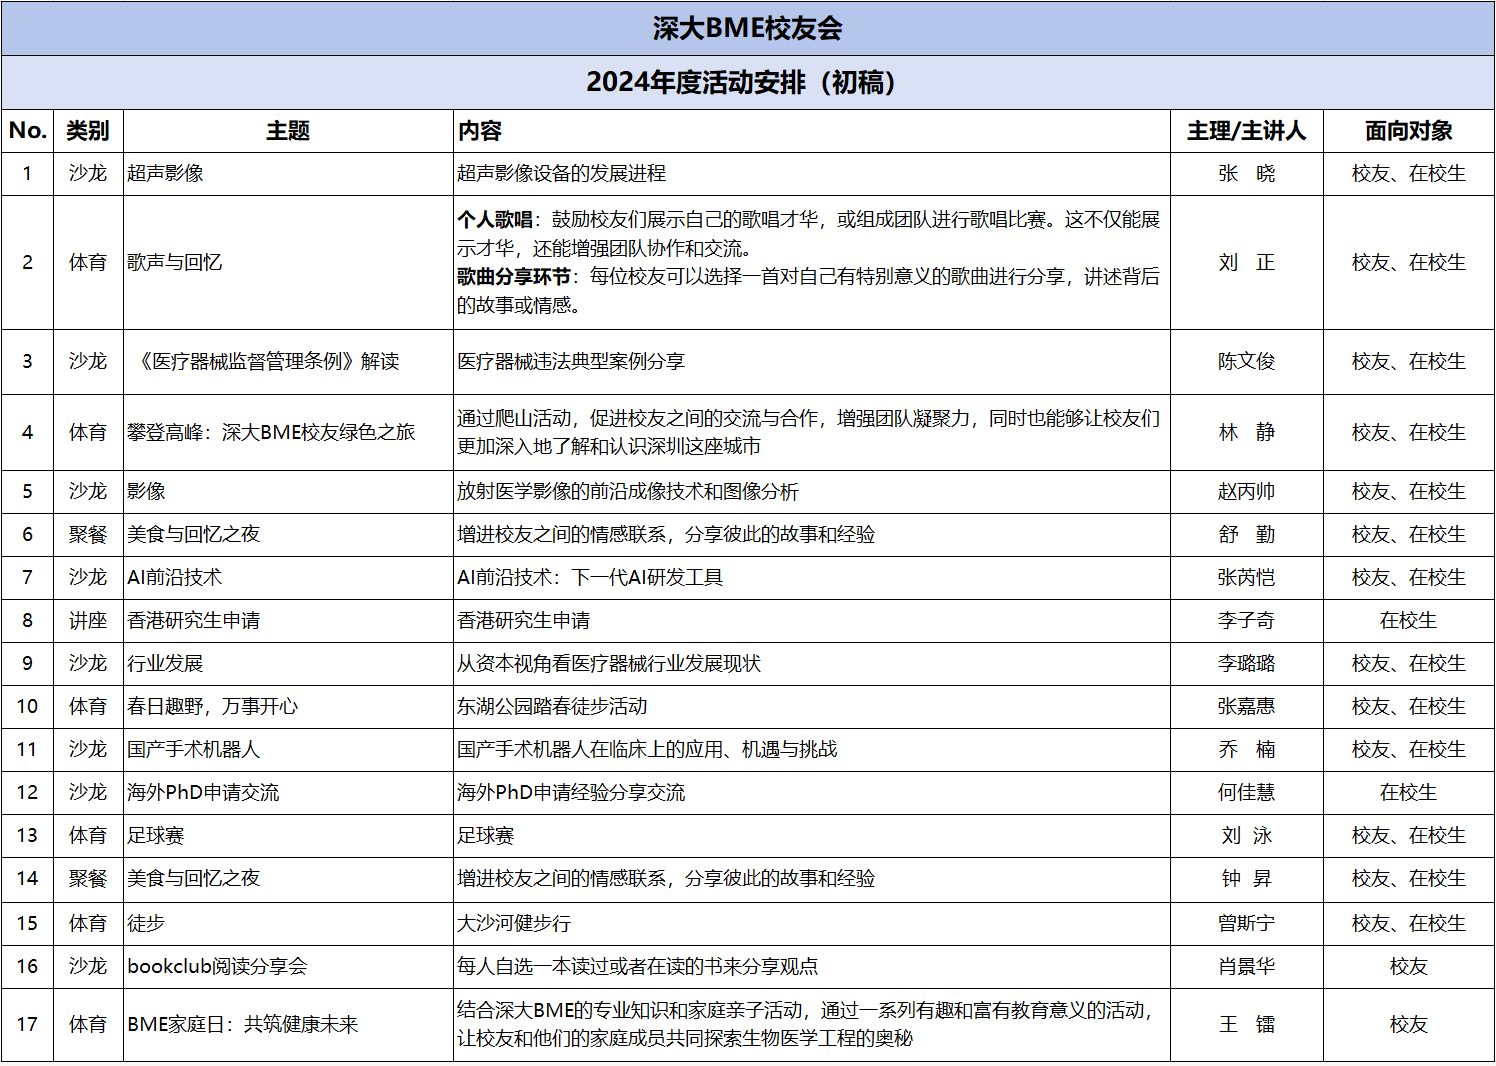The height and width of the screenshot is (1066, 1496).
Task: Click the 东湖公园踏春徒步活动 content cell
Action: pos(811,706)
